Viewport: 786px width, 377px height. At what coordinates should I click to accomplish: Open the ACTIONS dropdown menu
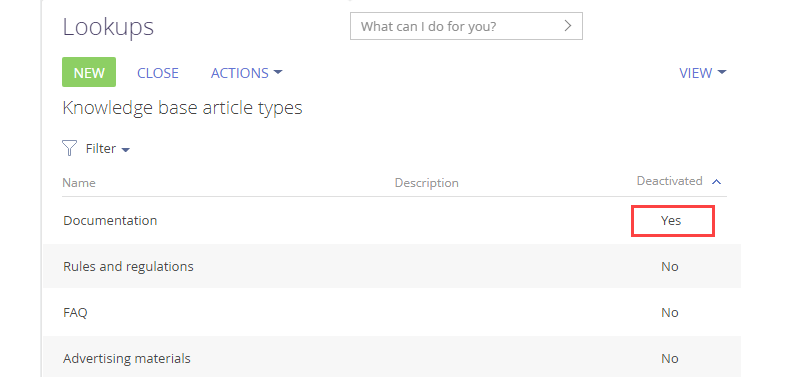pos(246,73)
